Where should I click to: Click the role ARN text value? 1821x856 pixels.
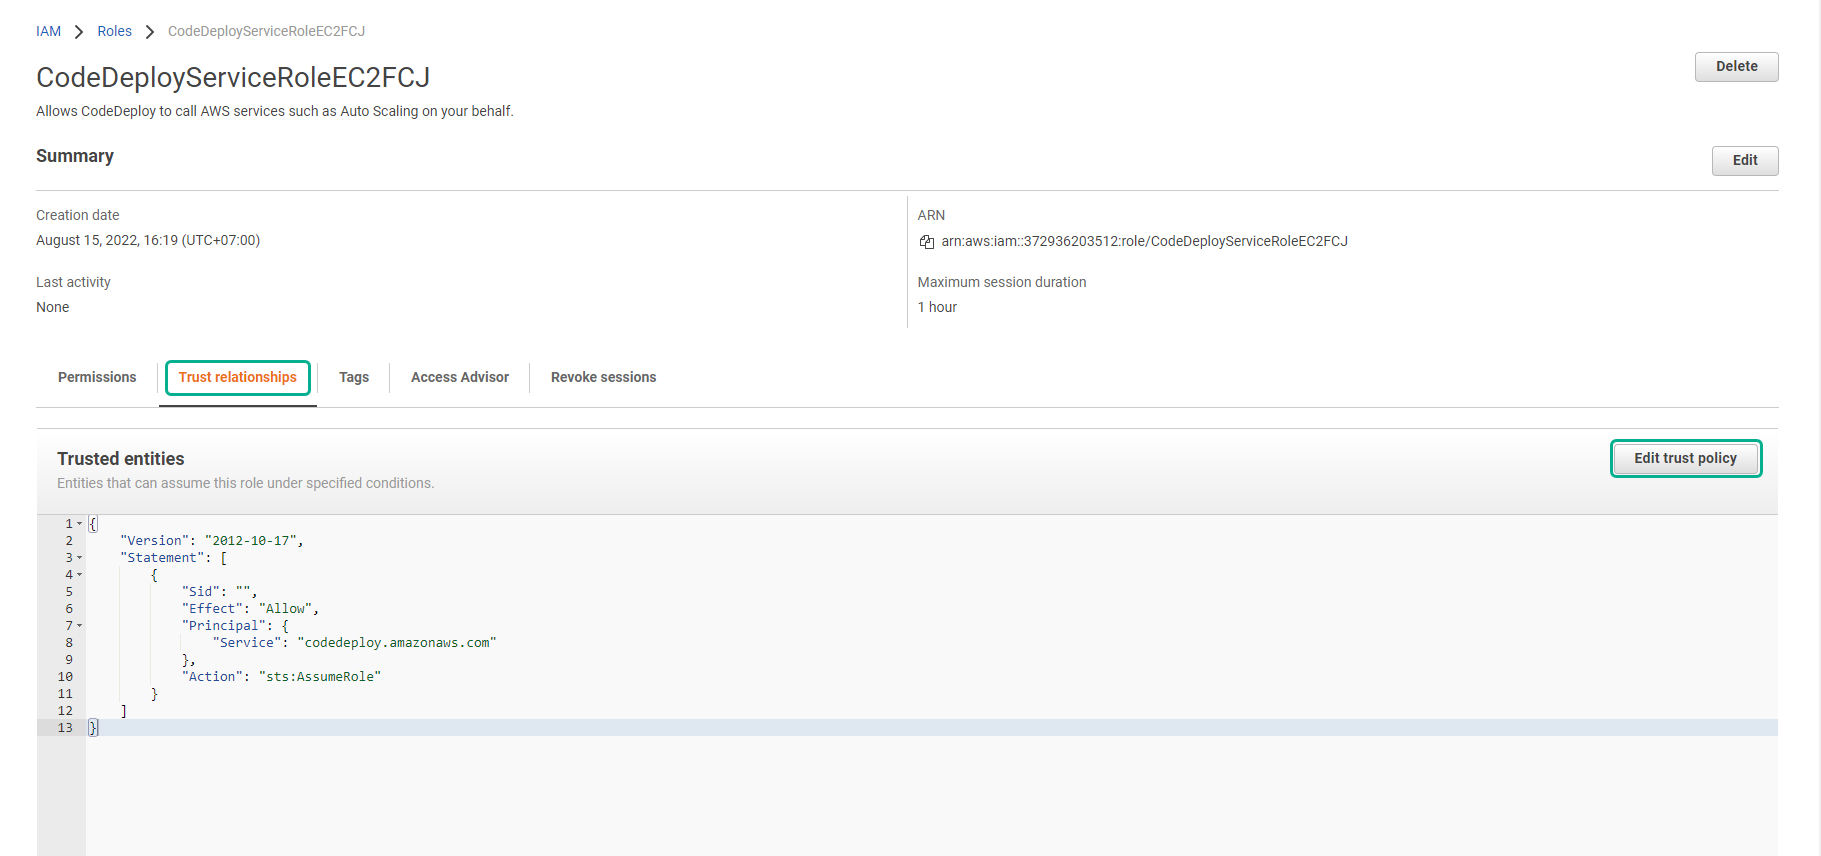(1144, 241)
